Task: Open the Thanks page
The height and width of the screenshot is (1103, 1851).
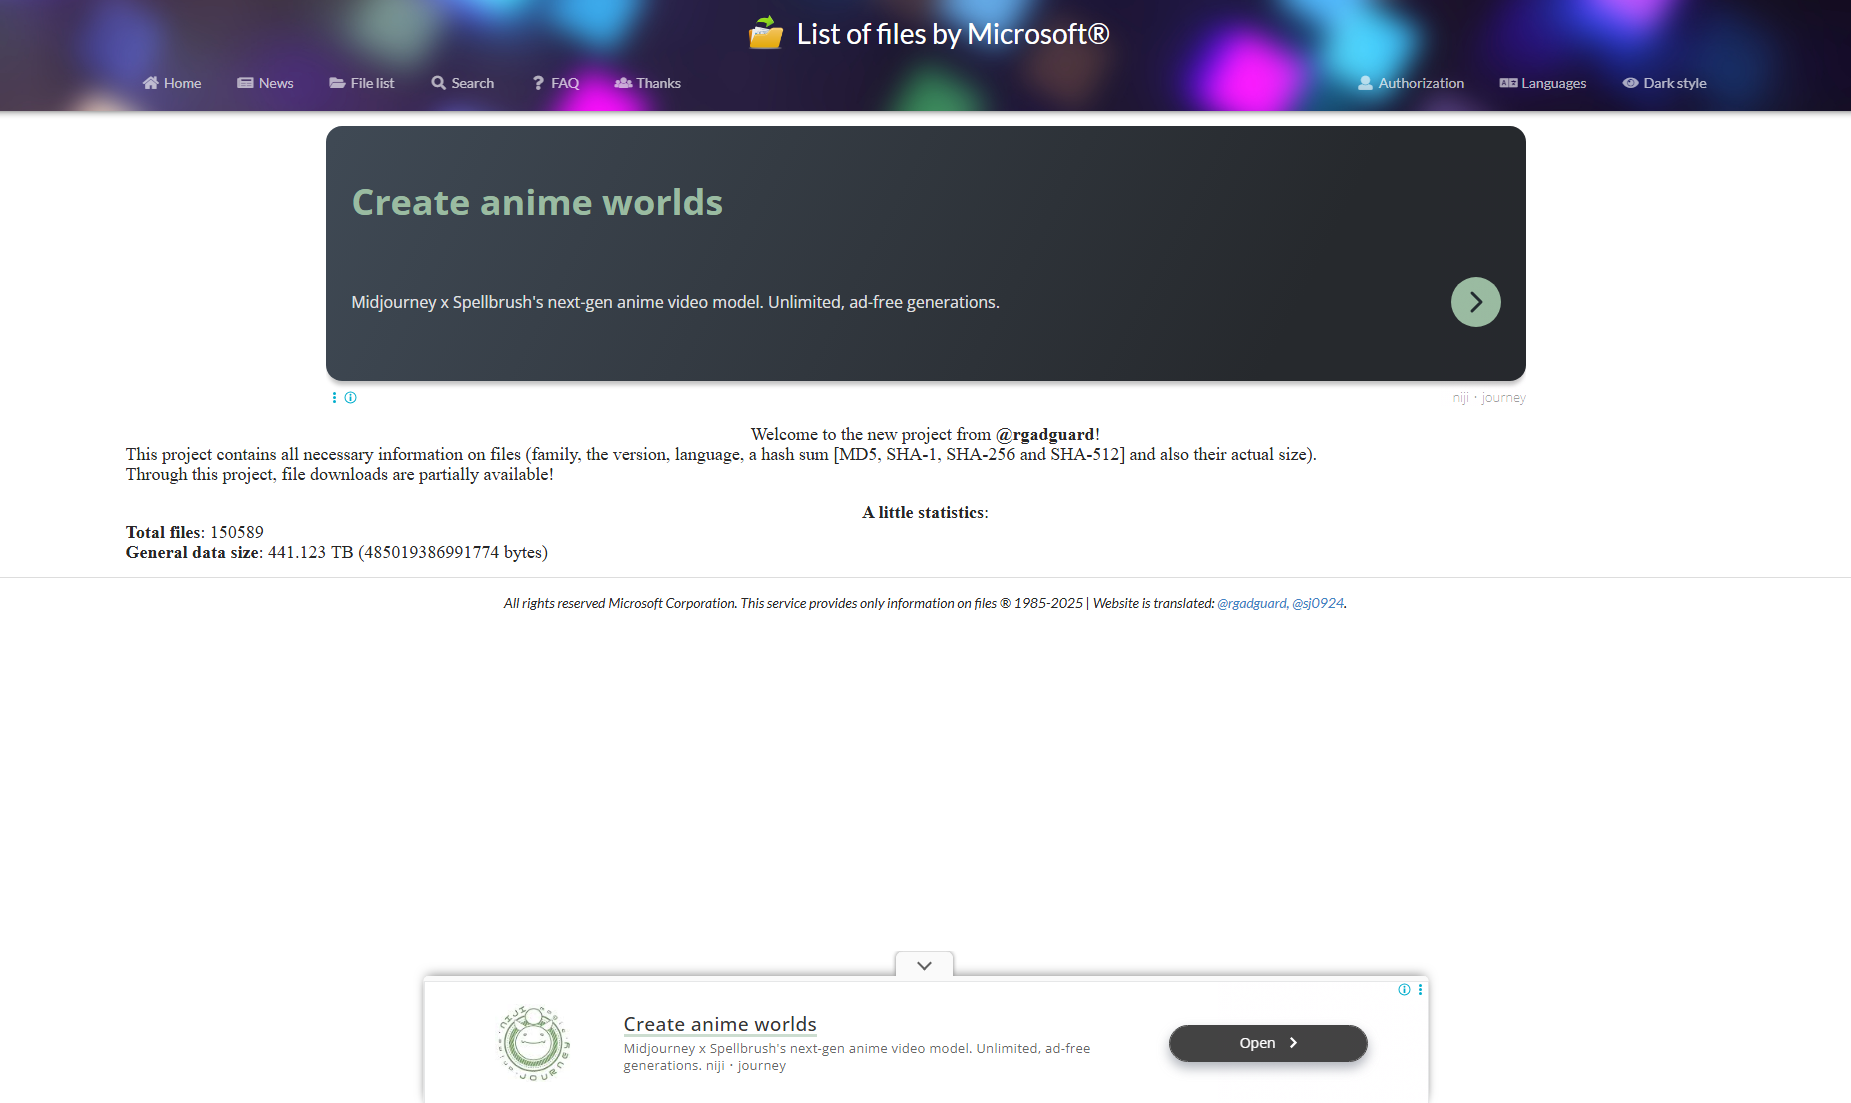Action: (x=648, y=83)
